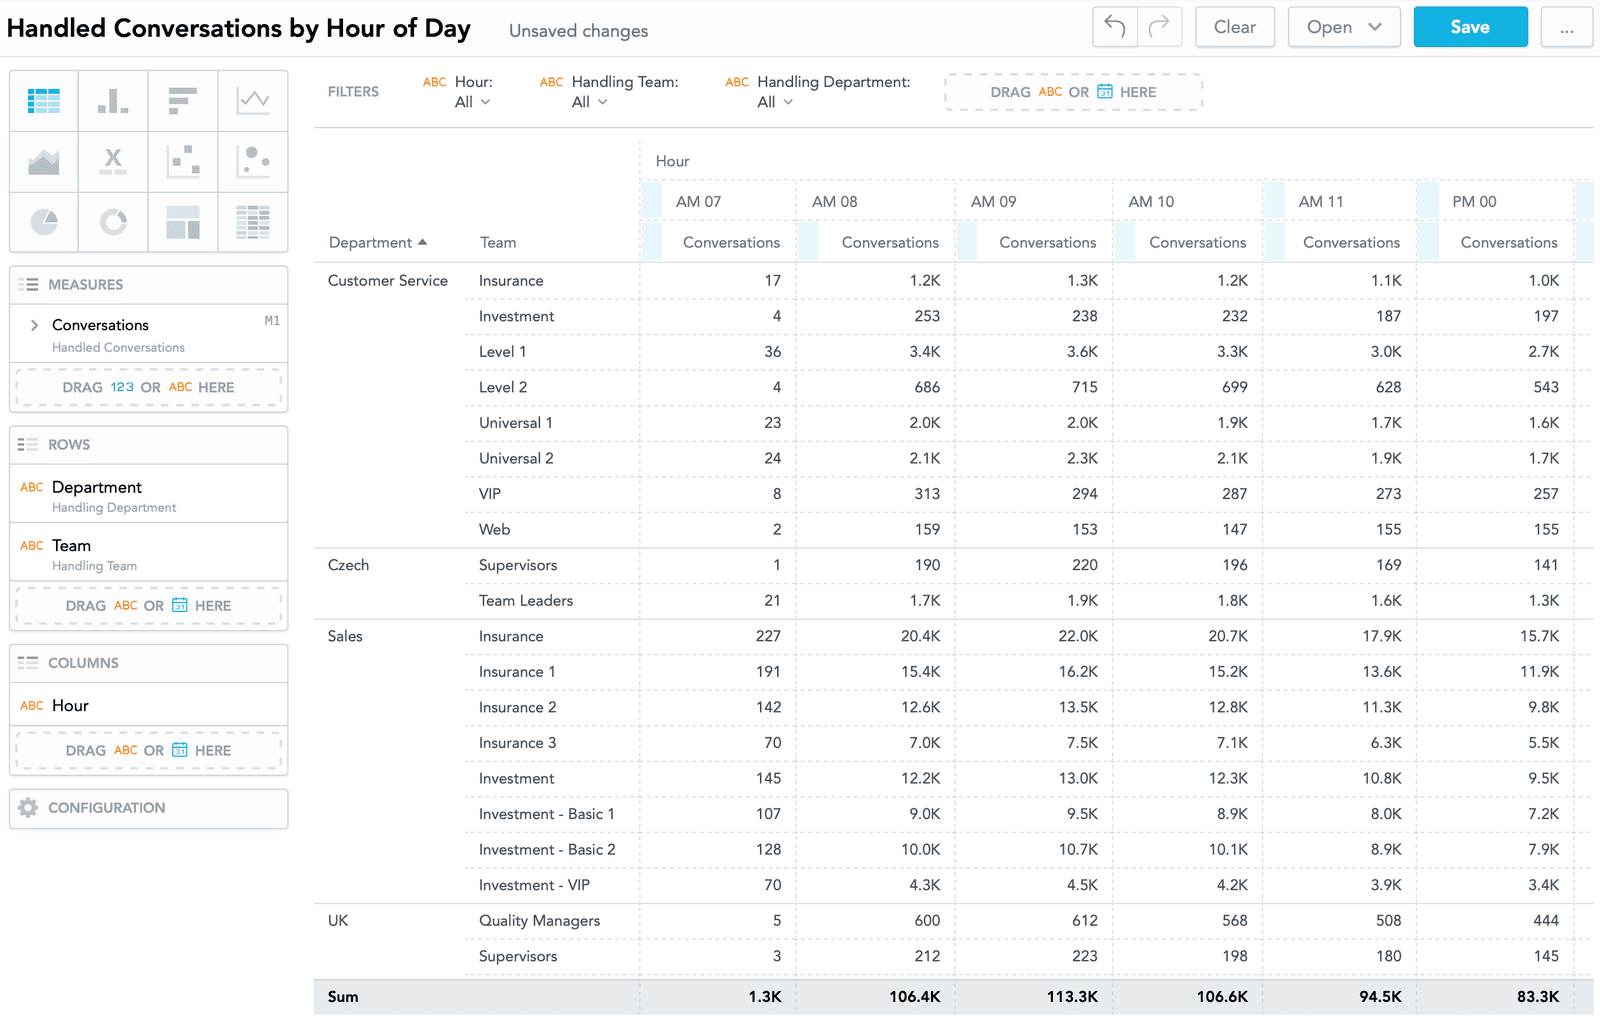Open the Handling Team filter dropdown

[590, 101]
